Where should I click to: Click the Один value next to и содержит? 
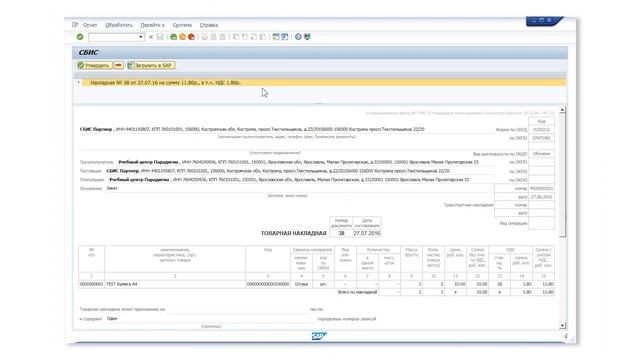point(112,318)
